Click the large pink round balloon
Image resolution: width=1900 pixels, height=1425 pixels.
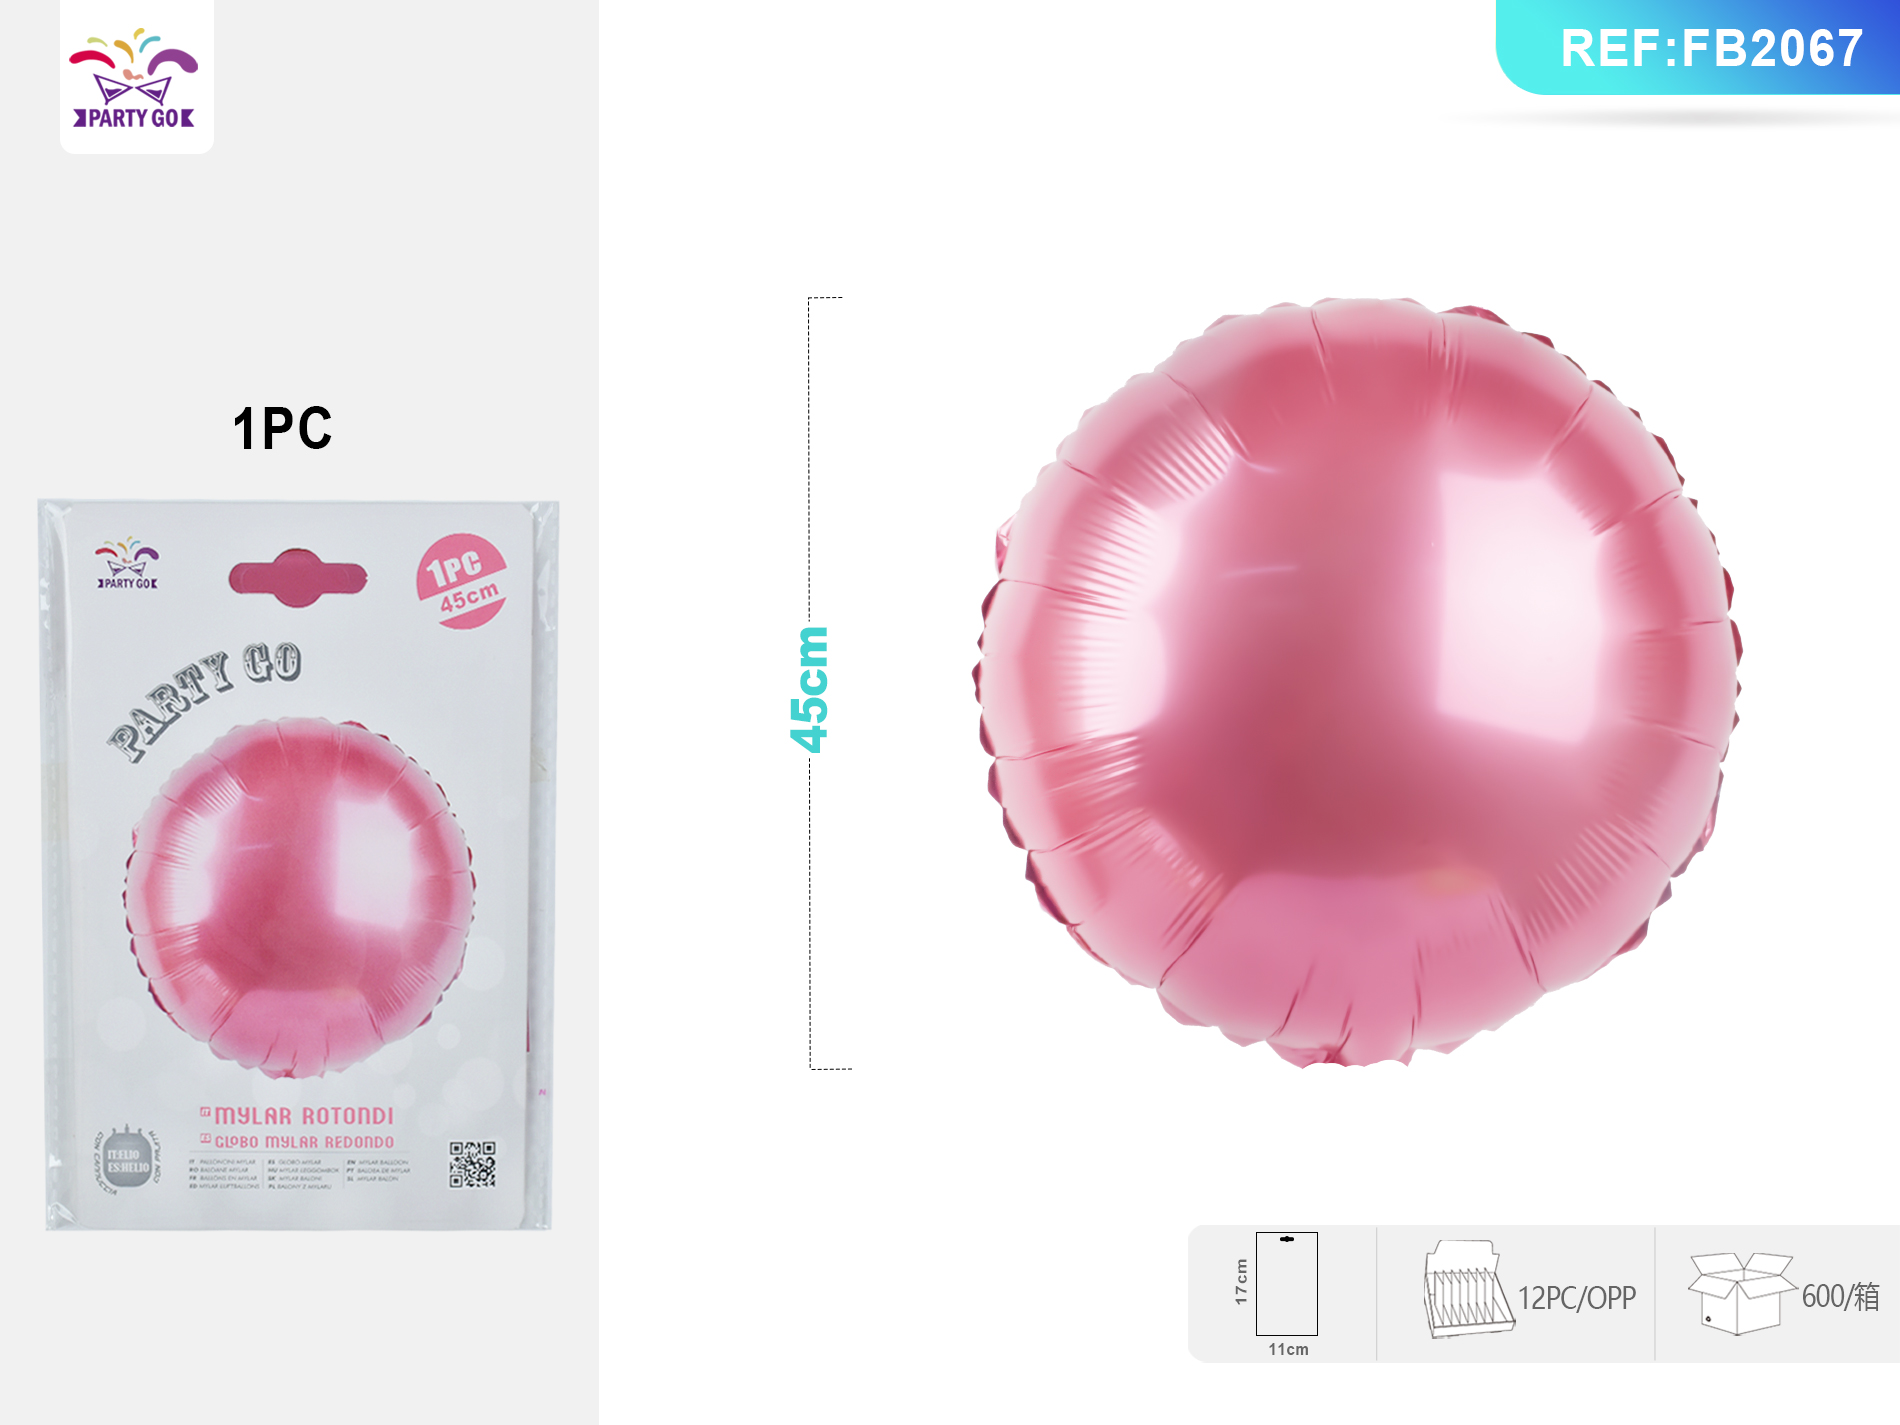[1357, 682]
